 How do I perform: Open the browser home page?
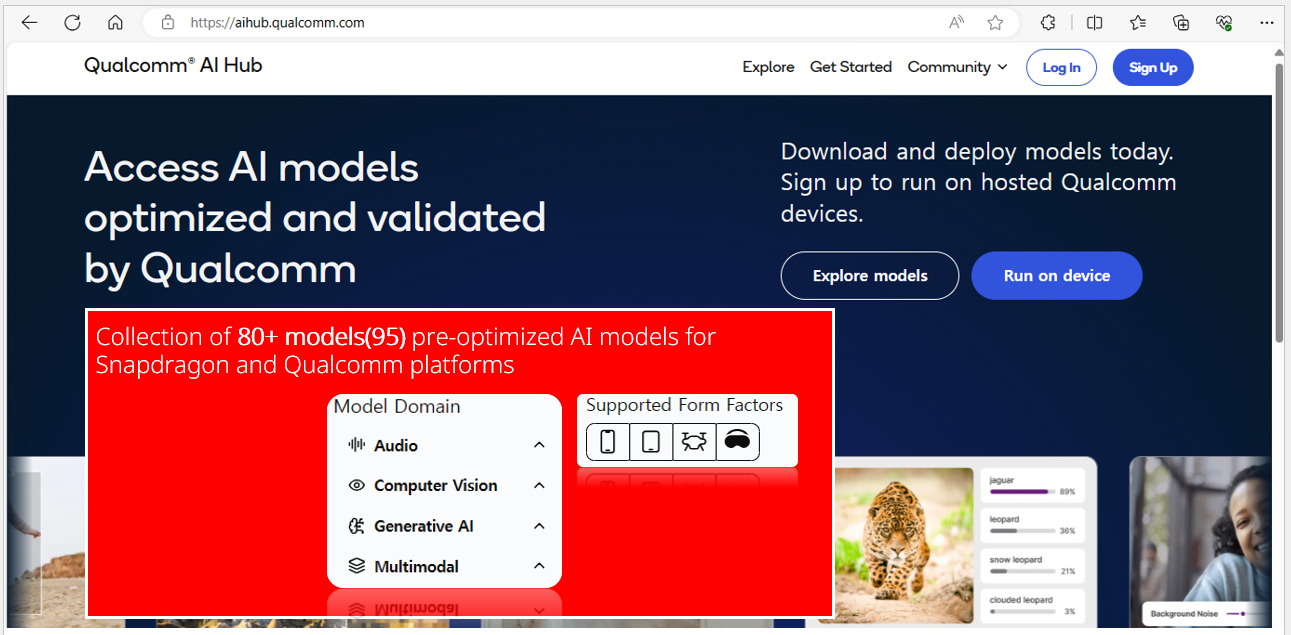pyautogui.click(x=115, y=22)
